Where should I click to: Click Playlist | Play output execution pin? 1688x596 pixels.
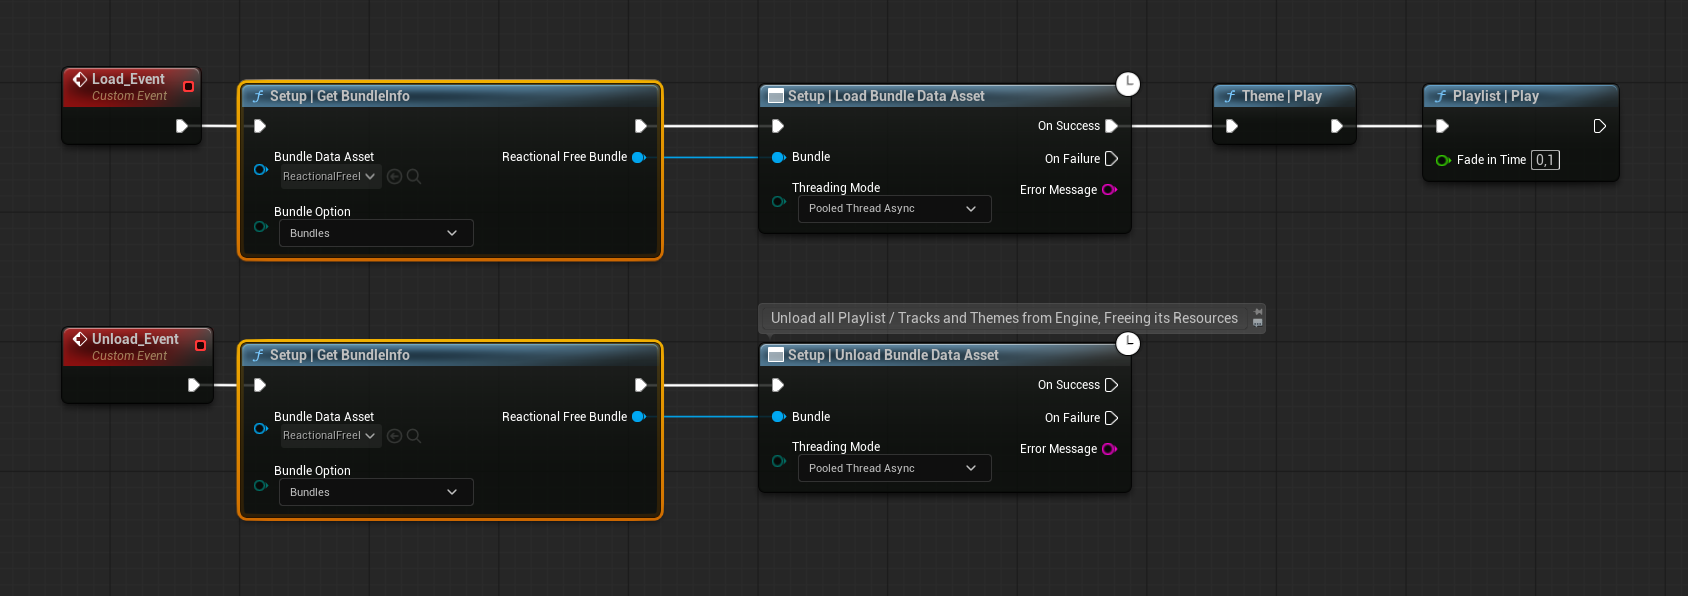click(x=1599, y=126)
